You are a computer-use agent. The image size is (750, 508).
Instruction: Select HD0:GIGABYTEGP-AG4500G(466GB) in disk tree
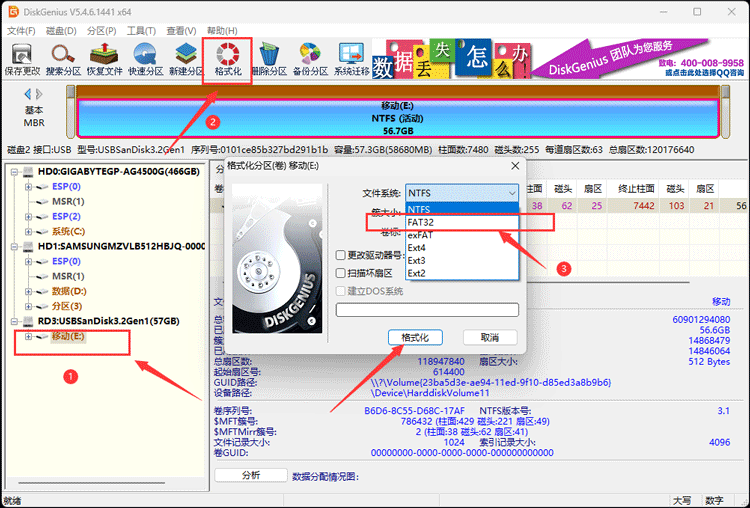tap(119, 171)
